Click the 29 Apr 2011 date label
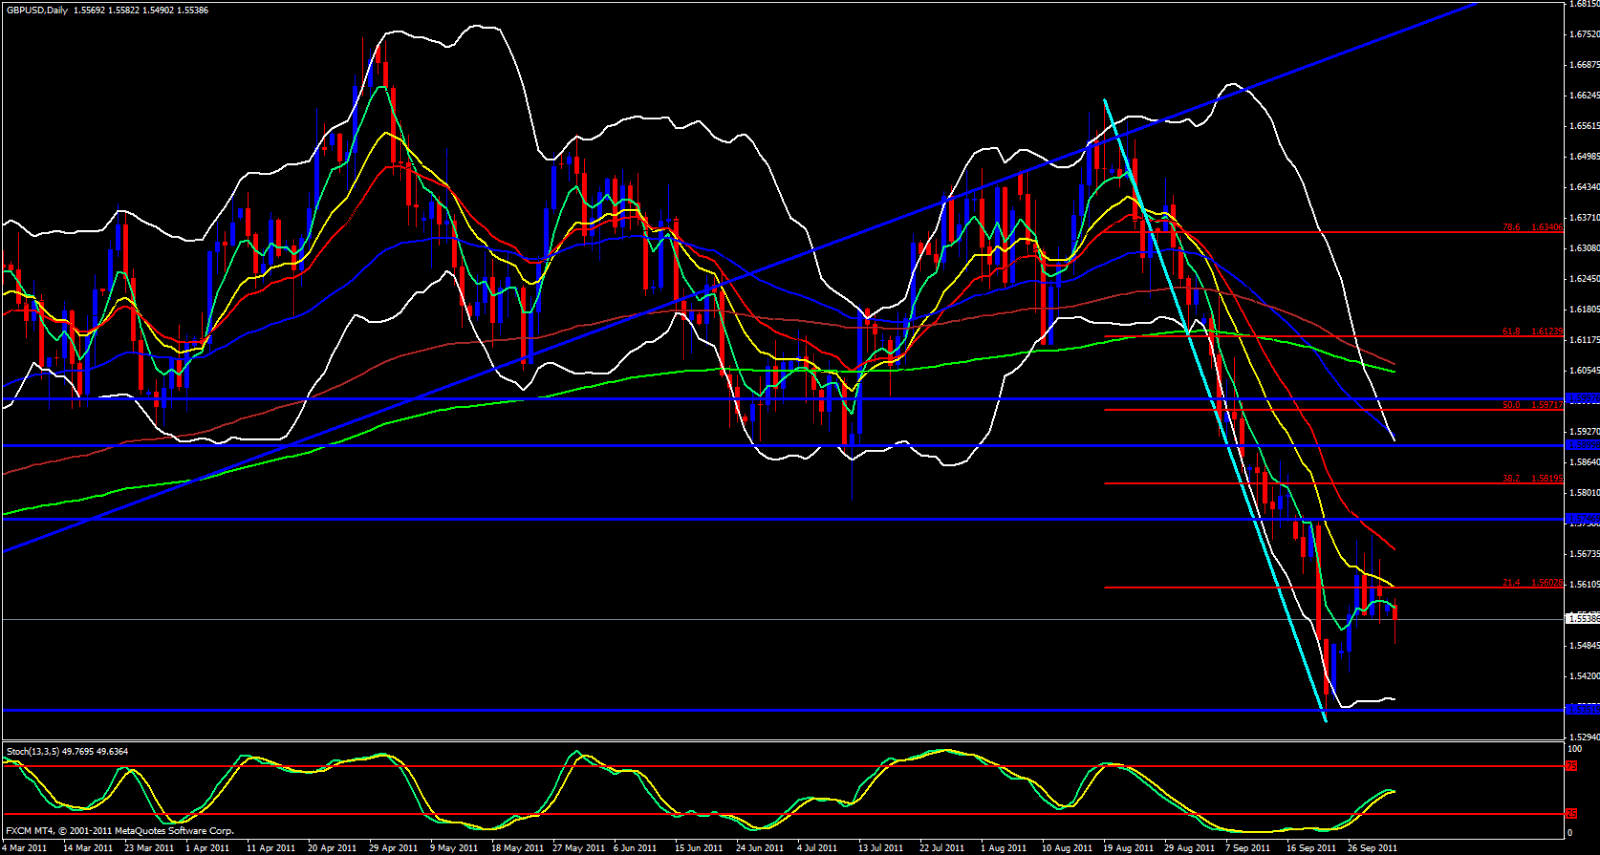The height and width of the screenshot is (855, 1600). [392, 848]
